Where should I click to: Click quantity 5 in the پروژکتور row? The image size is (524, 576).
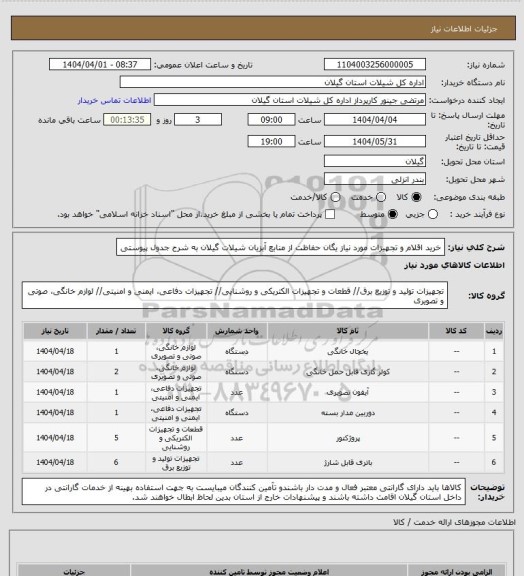click(116, 438)
